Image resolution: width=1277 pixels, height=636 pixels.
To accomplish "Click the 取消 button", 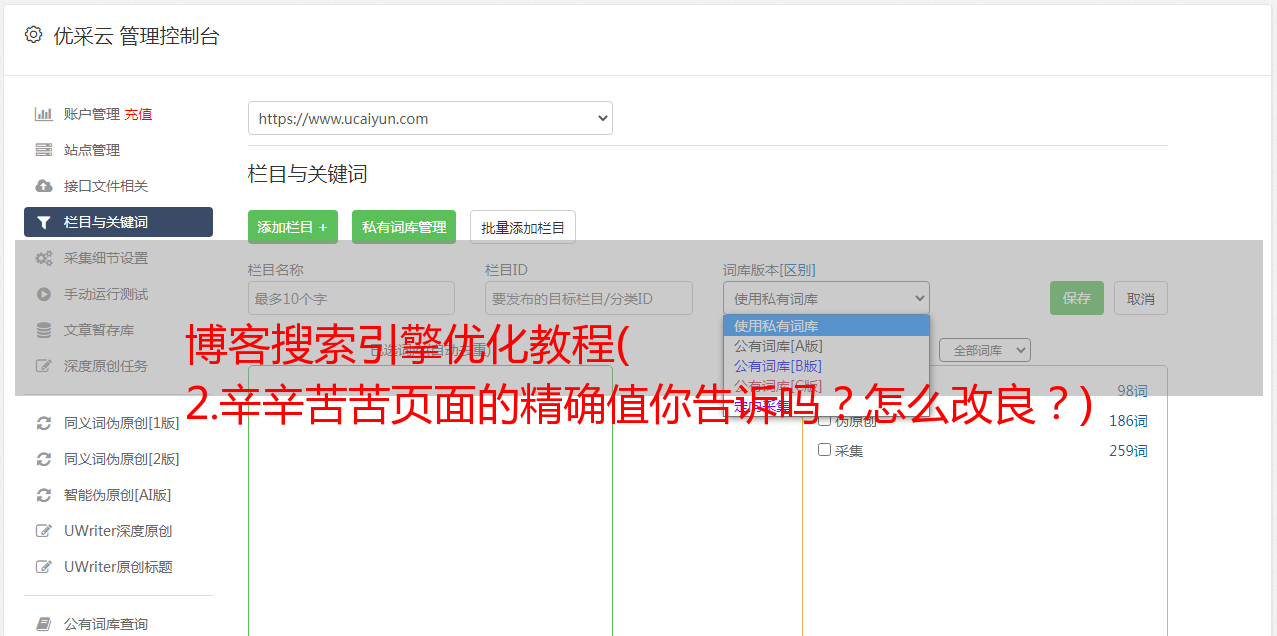I will click(1141, 298).
